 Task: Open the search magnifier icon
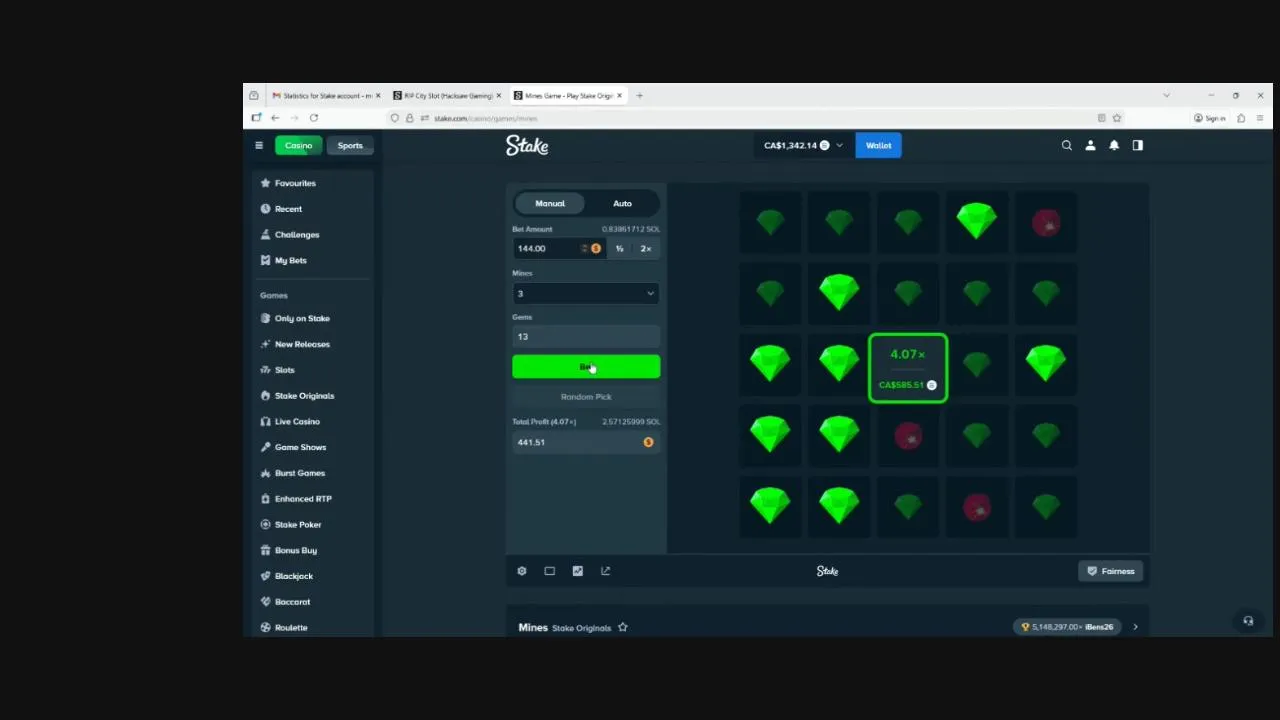tap(1066, 145)
